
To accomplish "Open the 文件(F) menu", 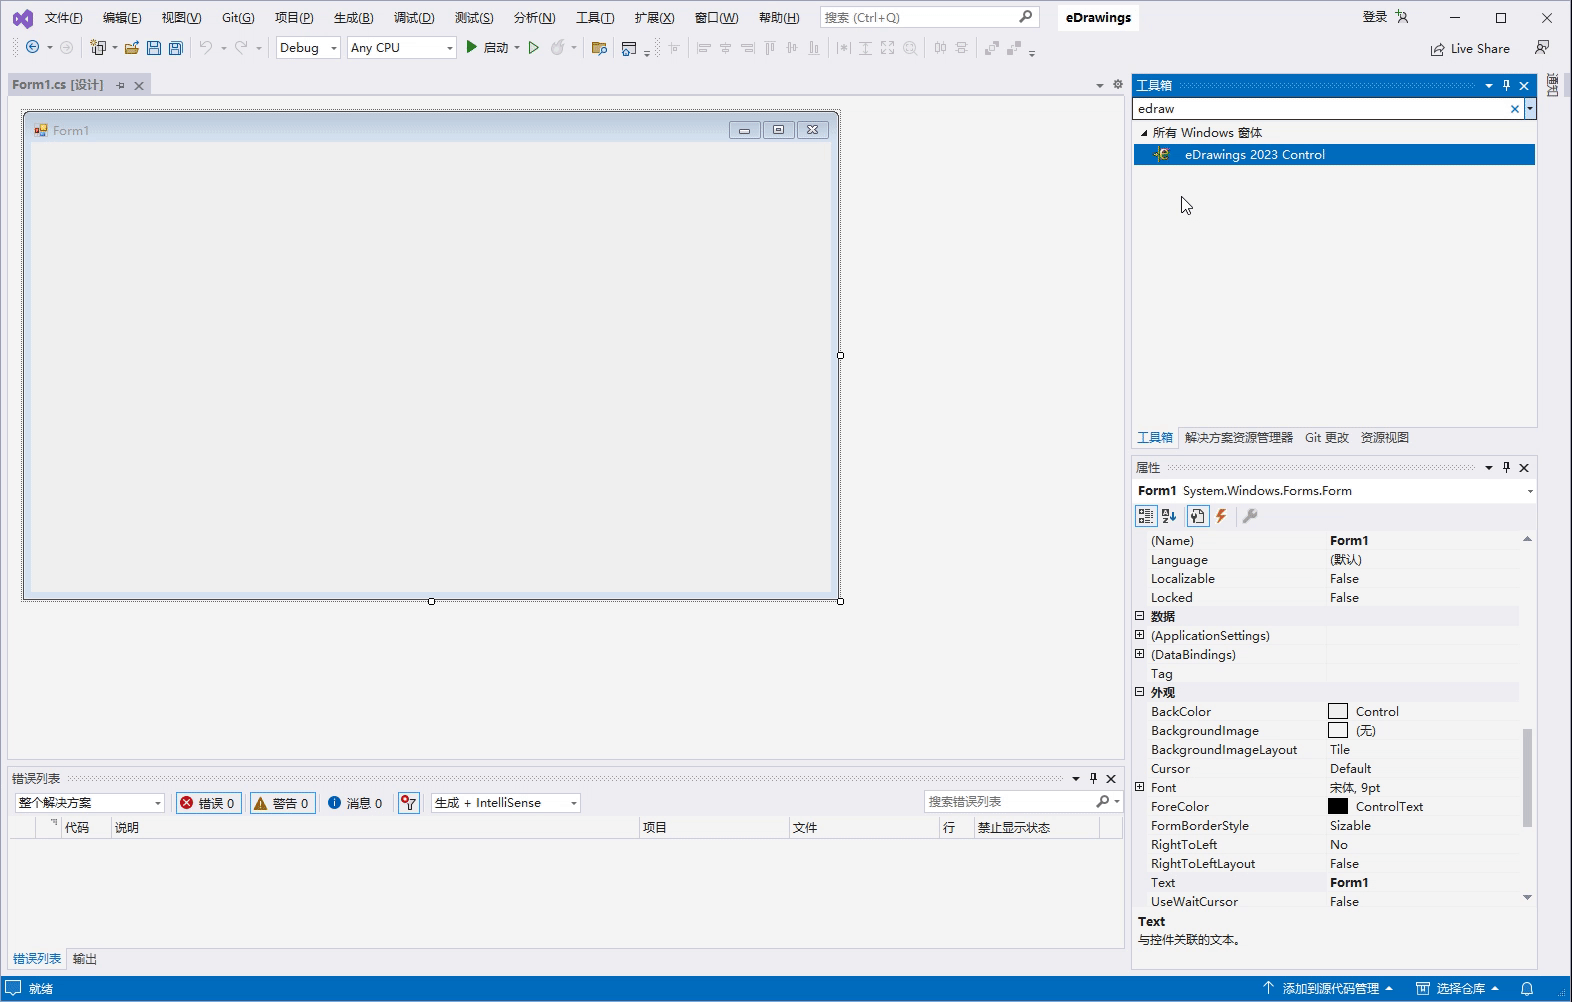I will coord(64,17).
